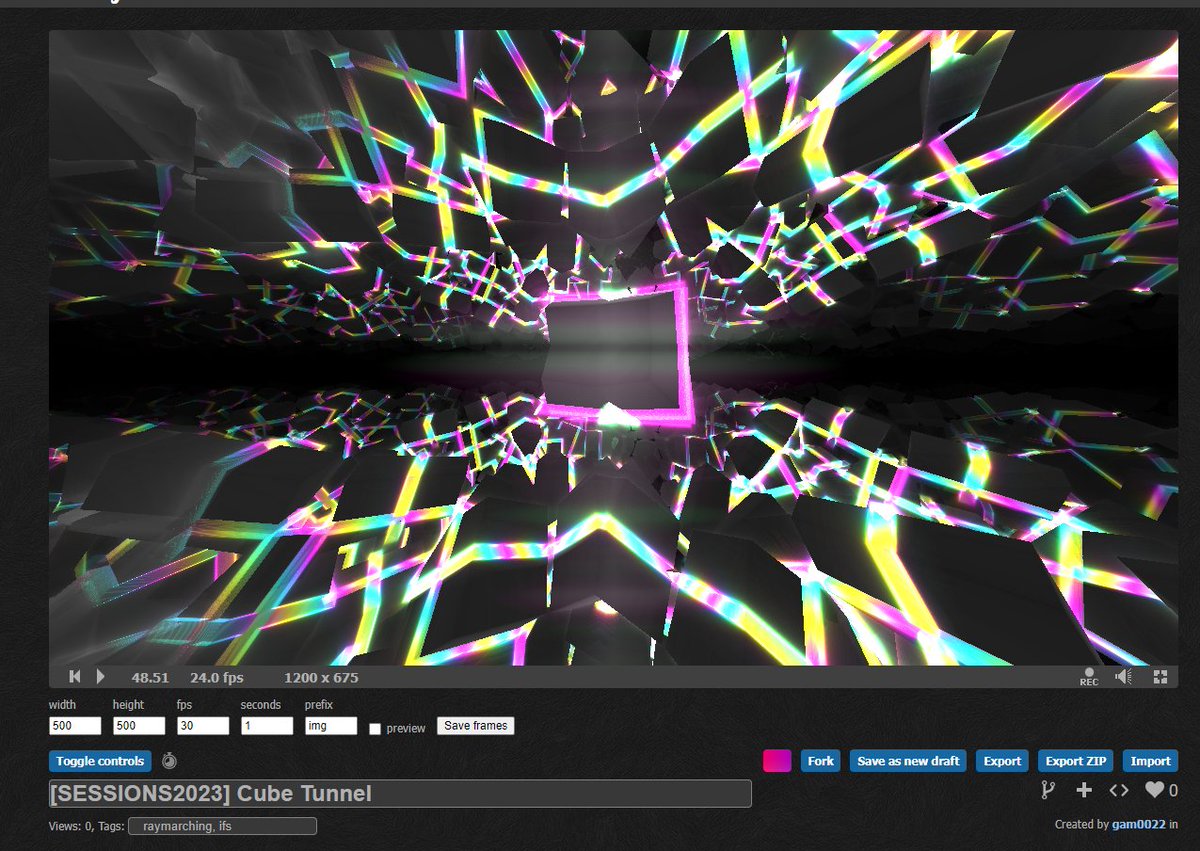Screen dimensions: 1200x851
Task: Click the Export ZIP button
Action: pyautogui.click(x=1076, y=761)
